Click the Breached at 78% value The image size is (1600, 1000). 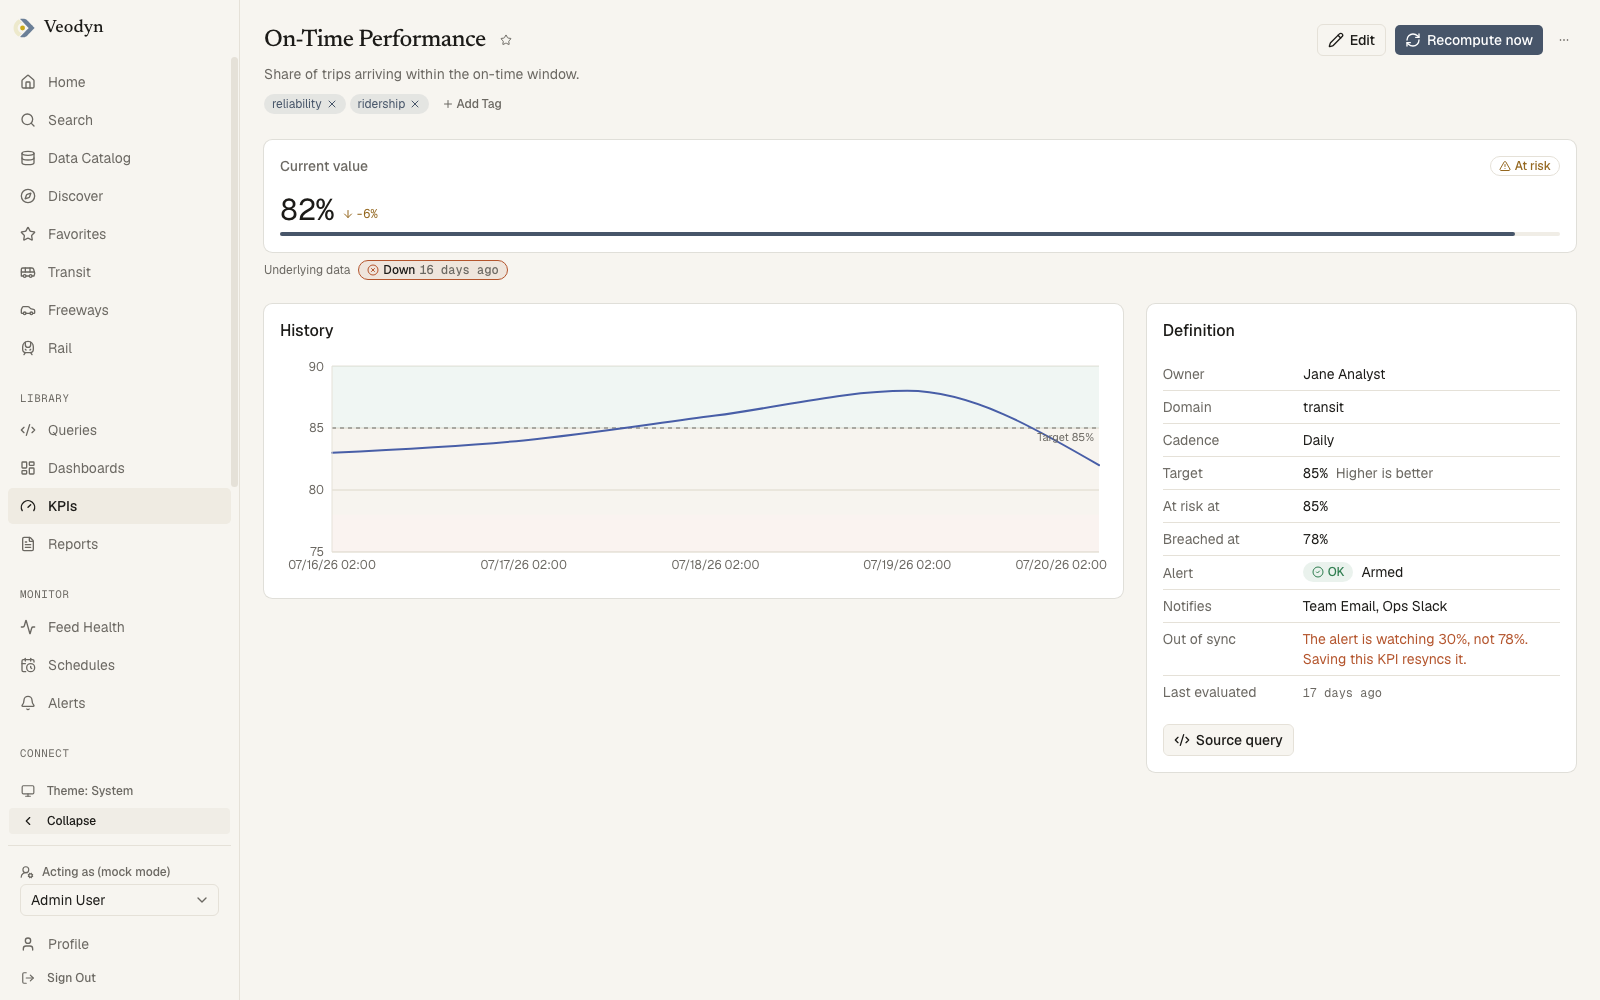coord(1315,539)
